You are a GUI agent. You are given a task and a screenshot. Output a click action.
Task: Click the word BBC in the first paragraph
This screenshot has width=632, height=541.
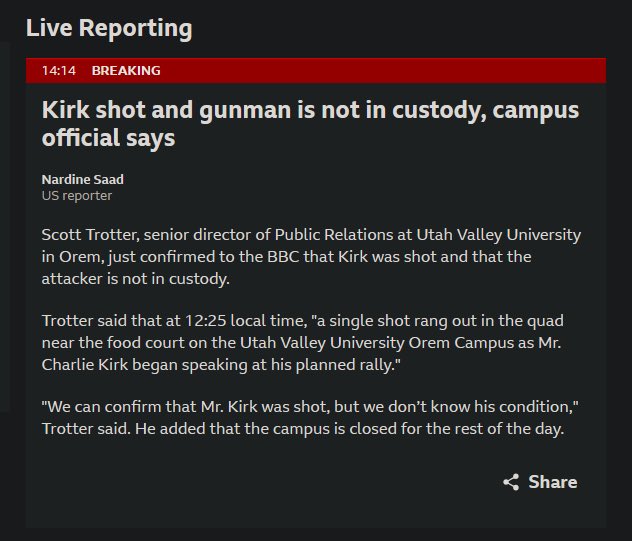point(283,257)
